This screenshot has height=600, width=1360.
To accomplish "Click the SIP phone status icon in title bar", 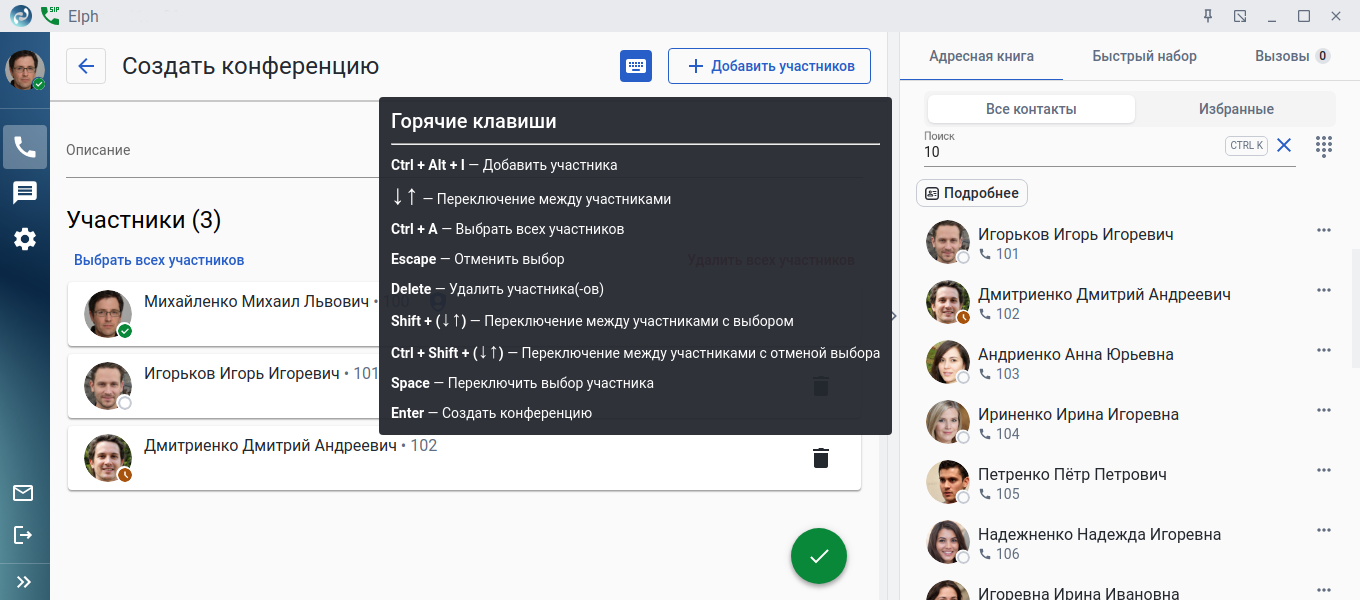I will (50, 16).
